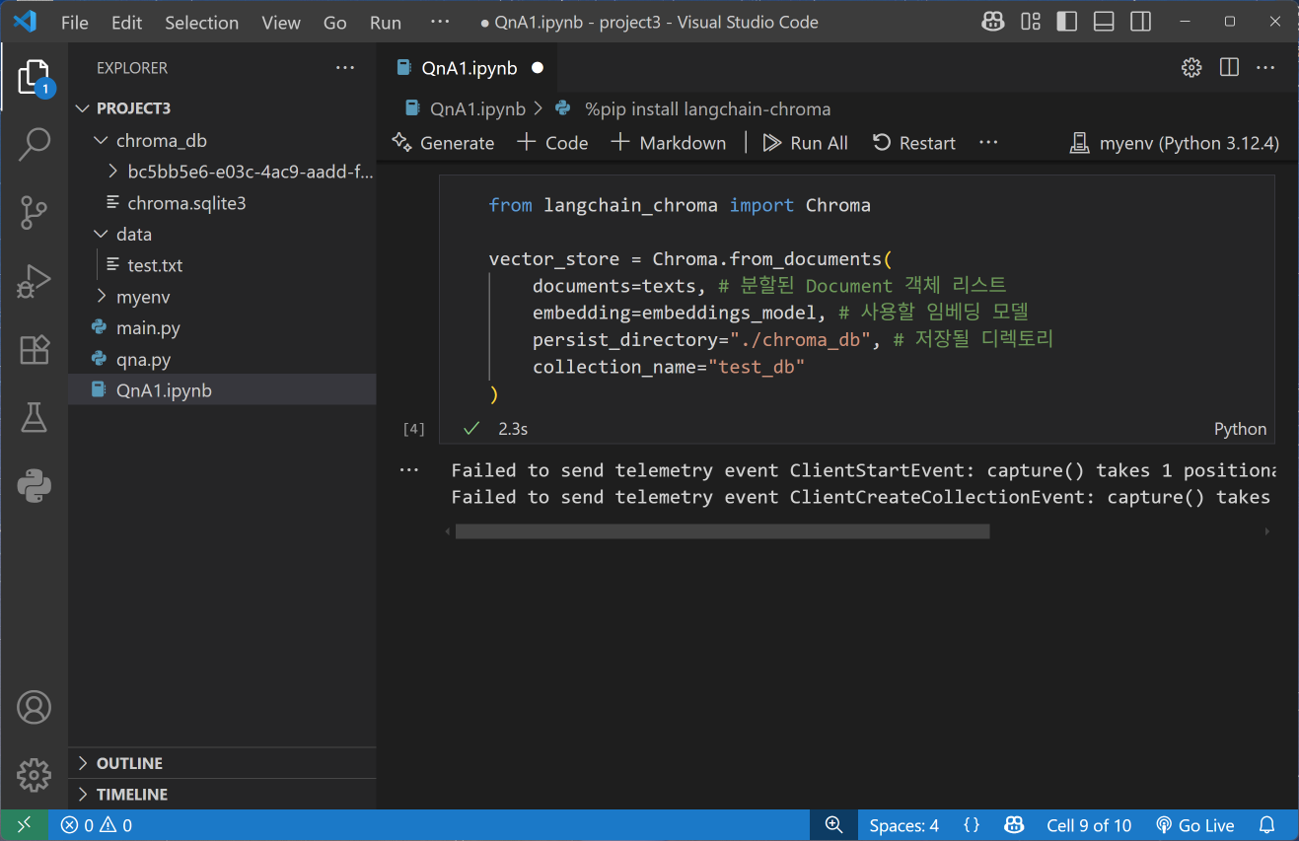Click the Copilot icon in title bar
Screen dimensions: 1299x841
(993, 22)
